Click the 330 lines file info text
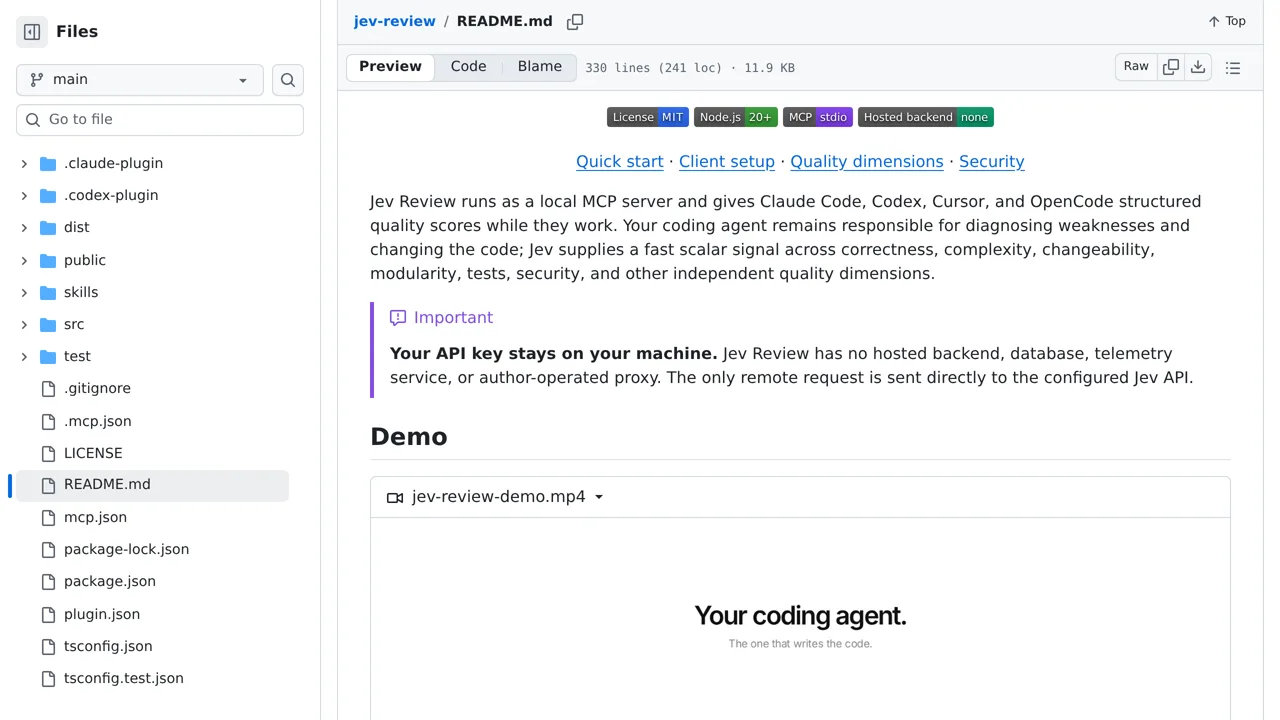Viewport: 1280px width, 720px height. (x=690, y=68)
